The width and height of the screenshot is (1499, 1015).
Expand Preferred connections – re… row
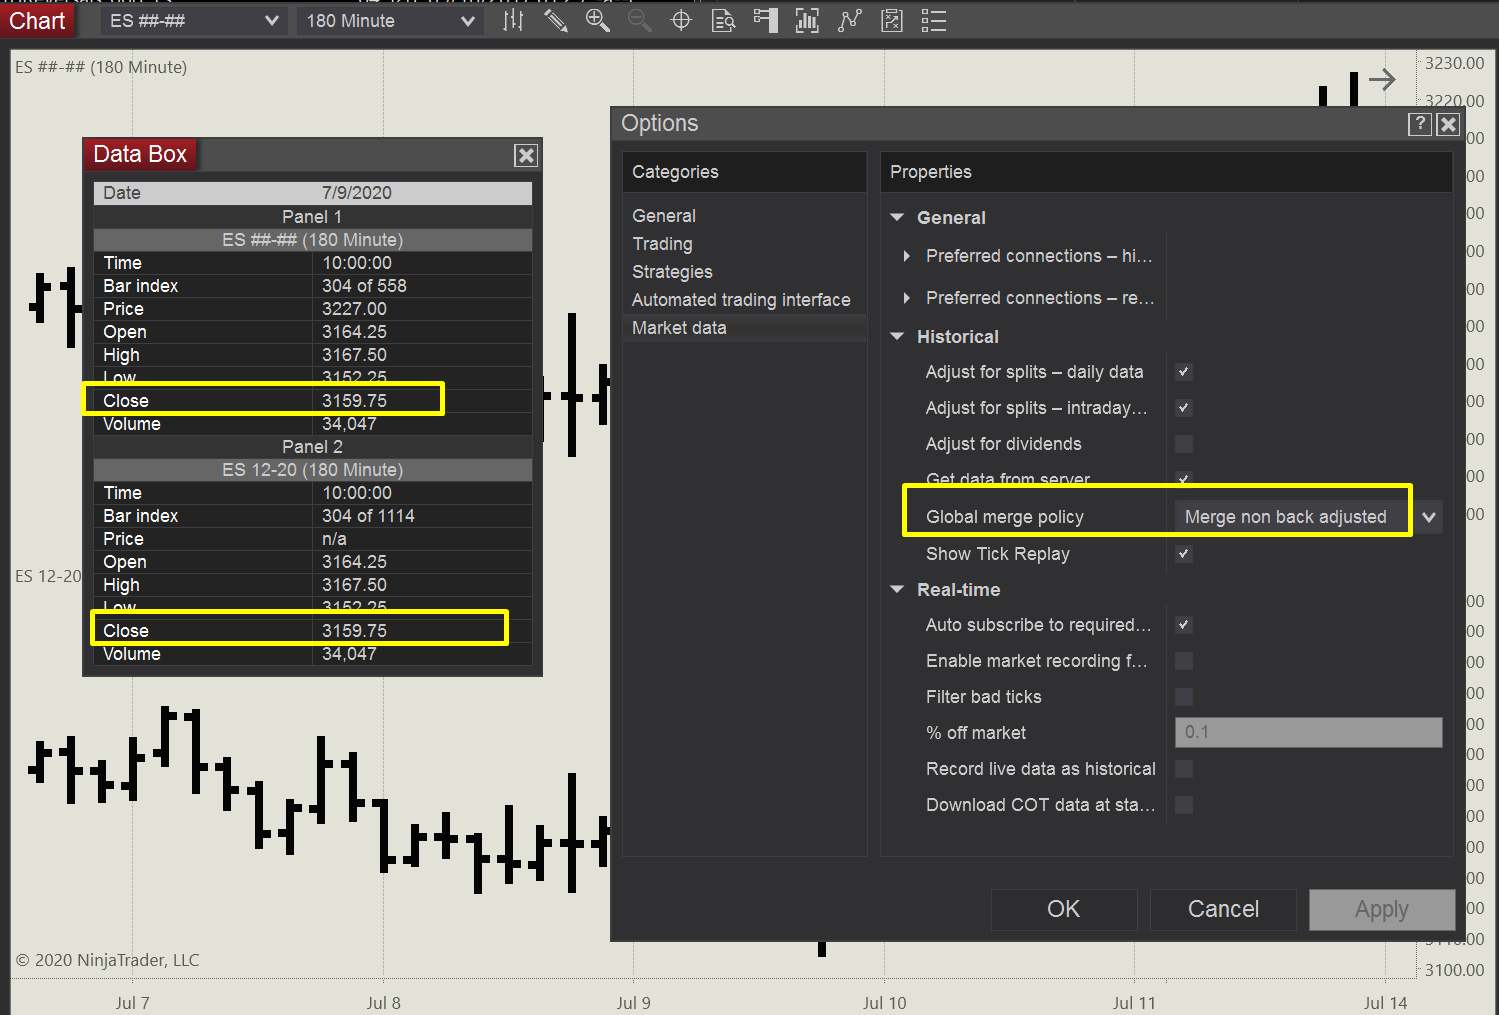point(906,298)
